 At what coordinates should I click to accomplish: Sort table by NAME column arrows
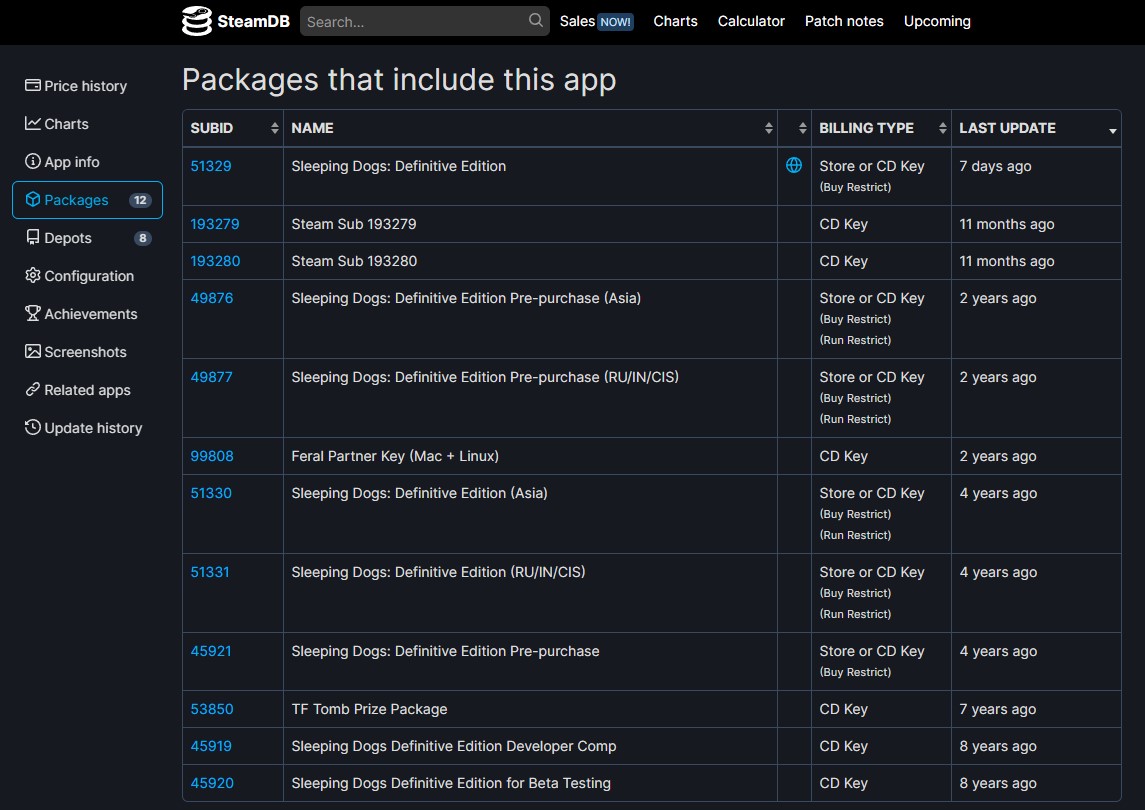(769, 128)
